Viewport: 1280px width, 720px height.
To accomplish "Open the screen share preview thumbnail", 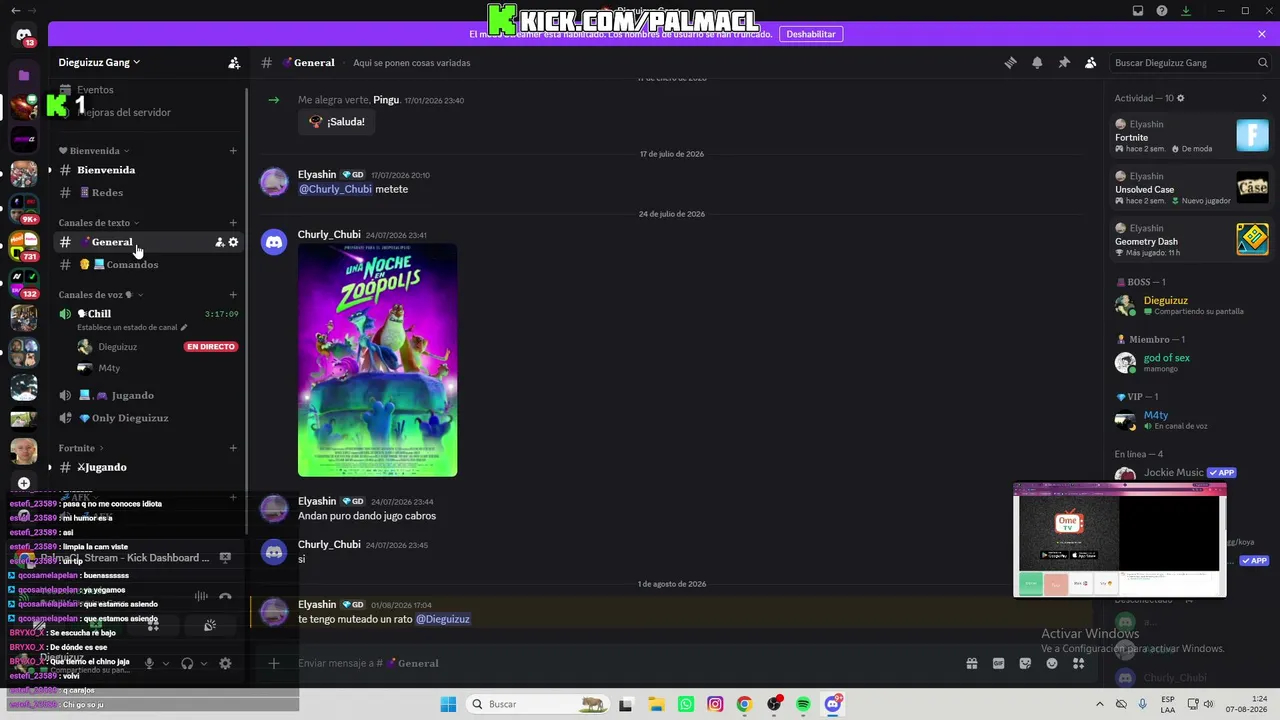I will [x=1120, y=540].
